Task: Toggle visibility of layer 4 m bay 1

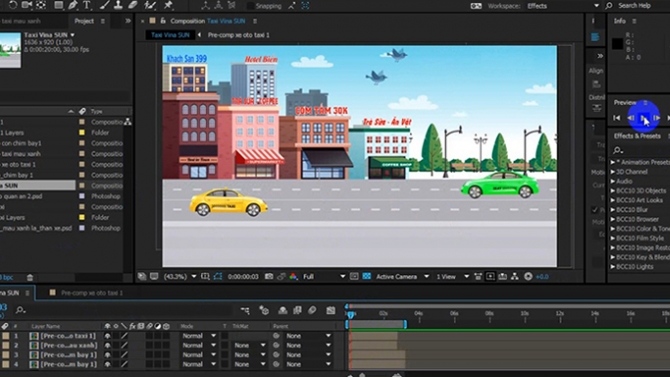Action: 107,364
